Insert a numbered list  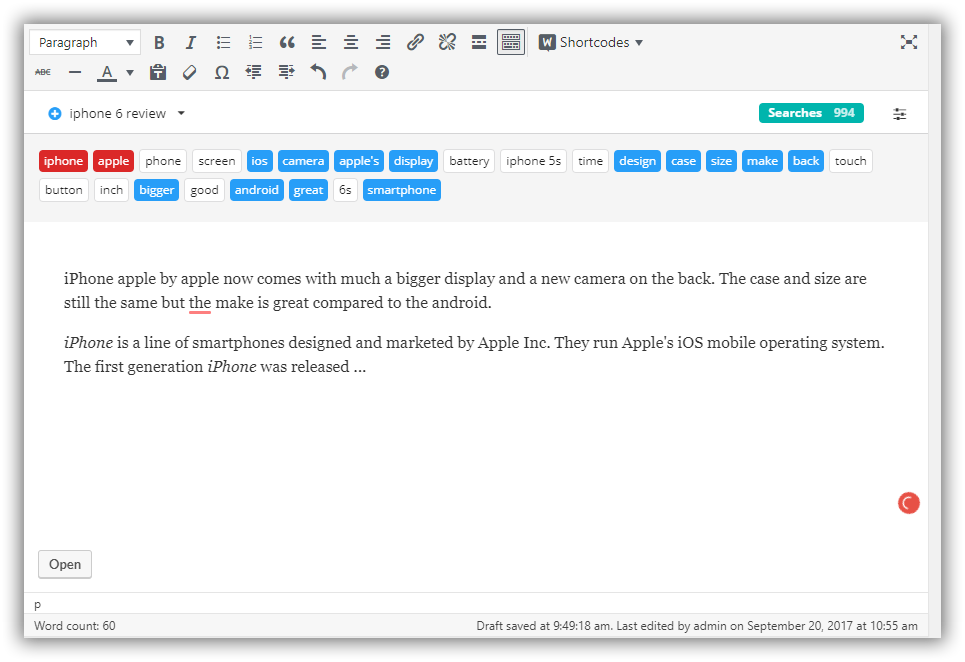[255, 42]
